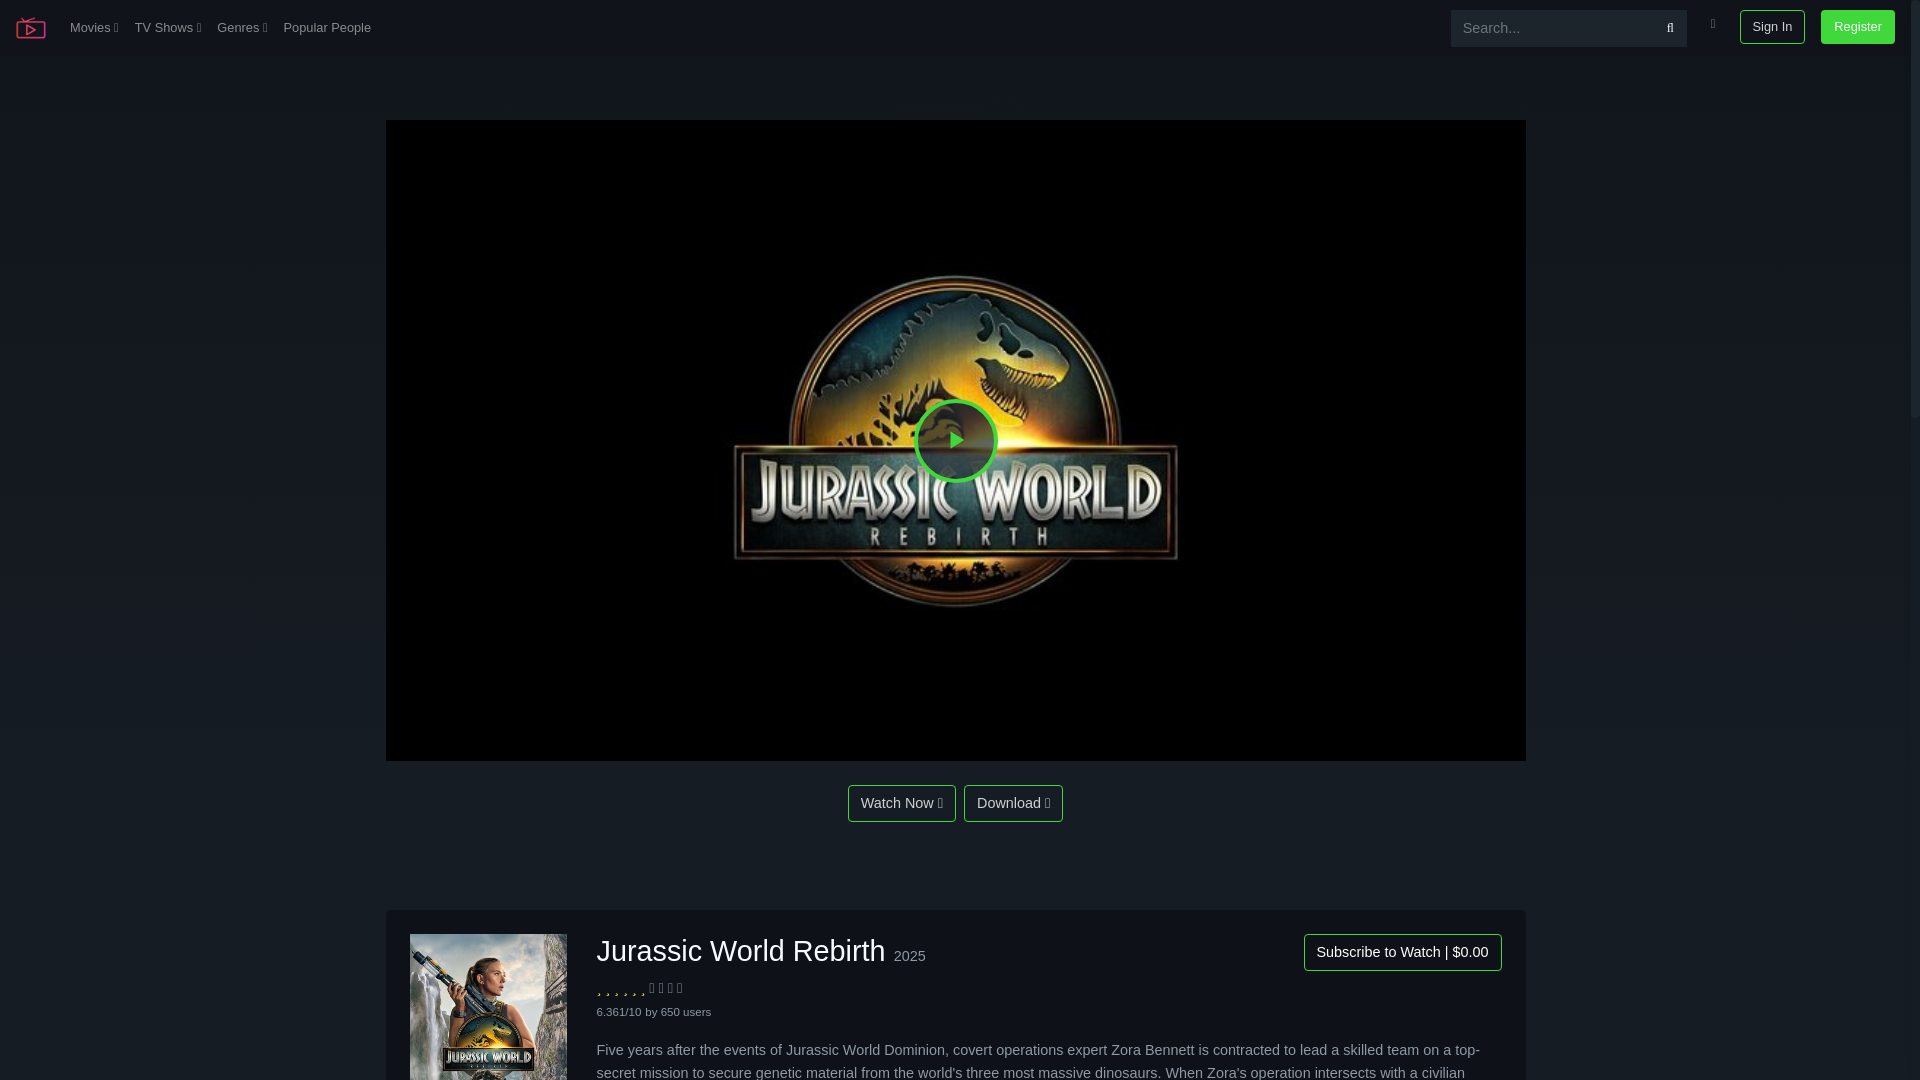
Task: Click the yellow star rating
Action: click(621, 989)
